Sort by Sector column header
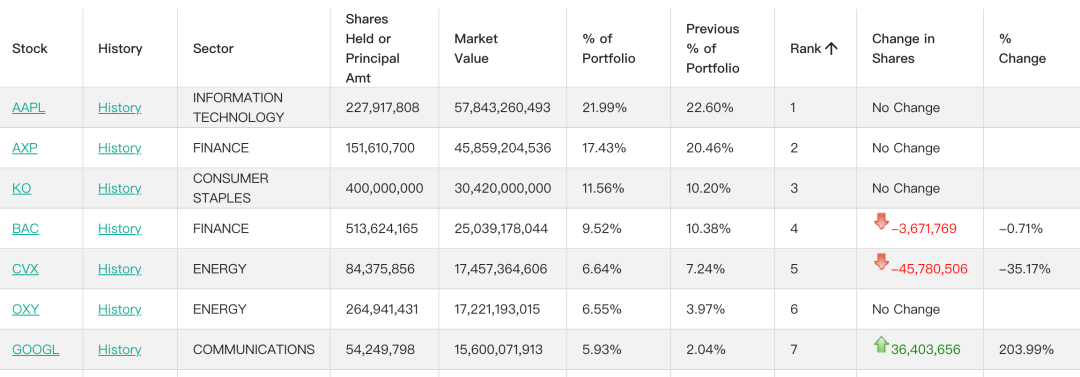The width and height of the screenshot is (1080, 377). 213,48
